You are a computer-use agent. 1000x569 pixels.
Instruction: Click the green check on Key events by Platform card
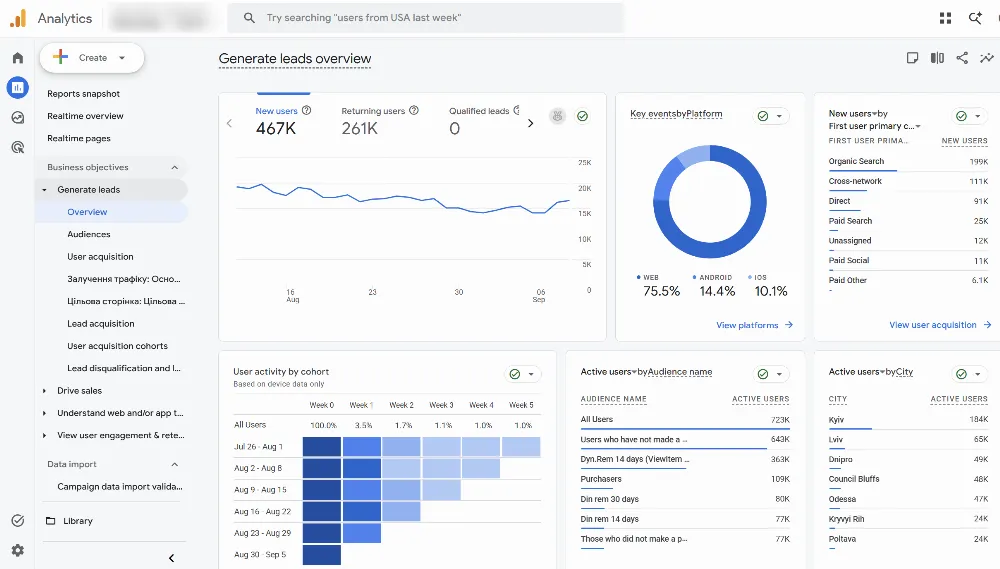tap(763, 116)
